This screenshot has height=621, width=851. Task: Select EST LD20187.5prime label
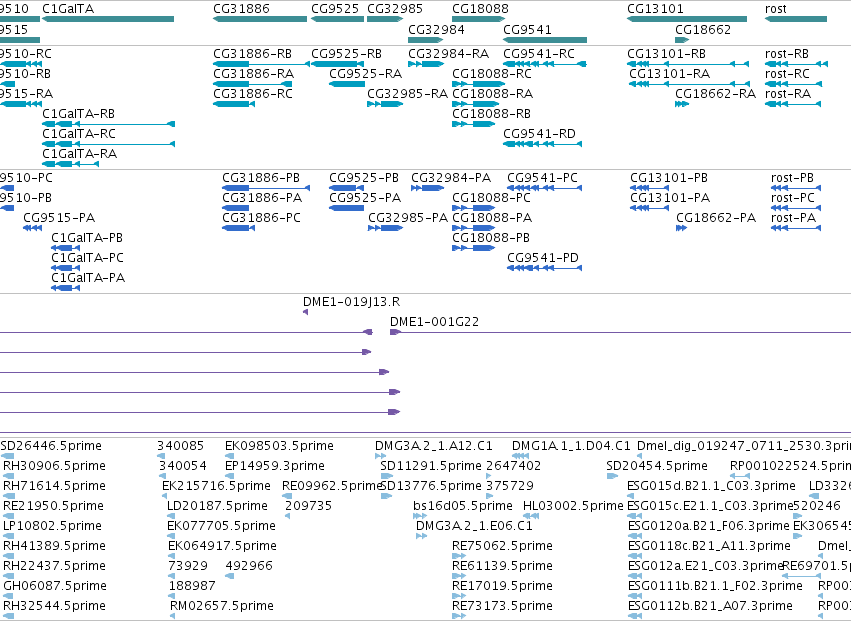[218, 506]
